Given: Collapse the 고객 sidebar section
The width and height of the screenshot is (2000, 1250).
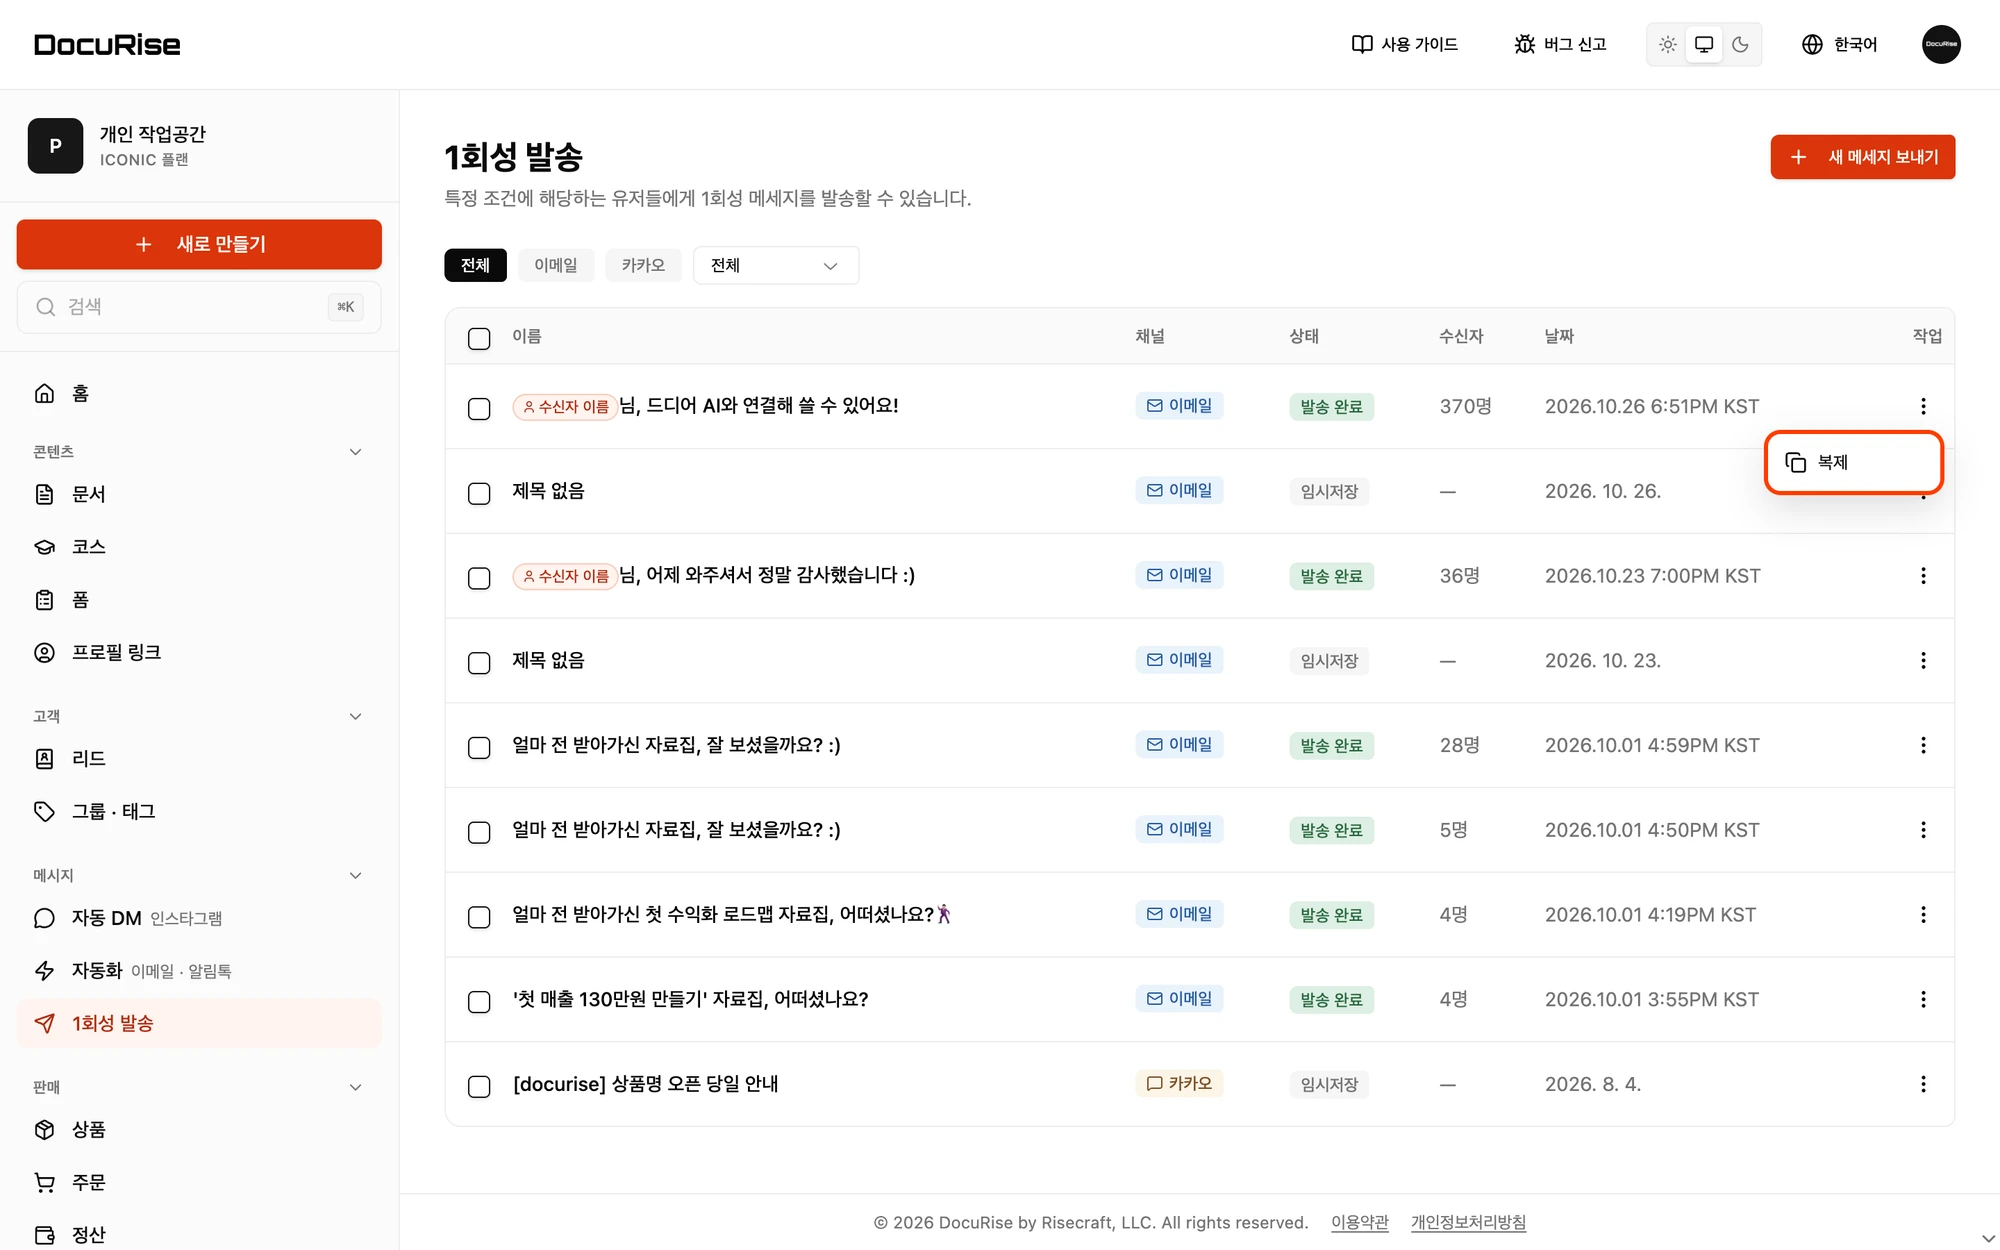Looking at the screenshot, I should click(355, 716).
